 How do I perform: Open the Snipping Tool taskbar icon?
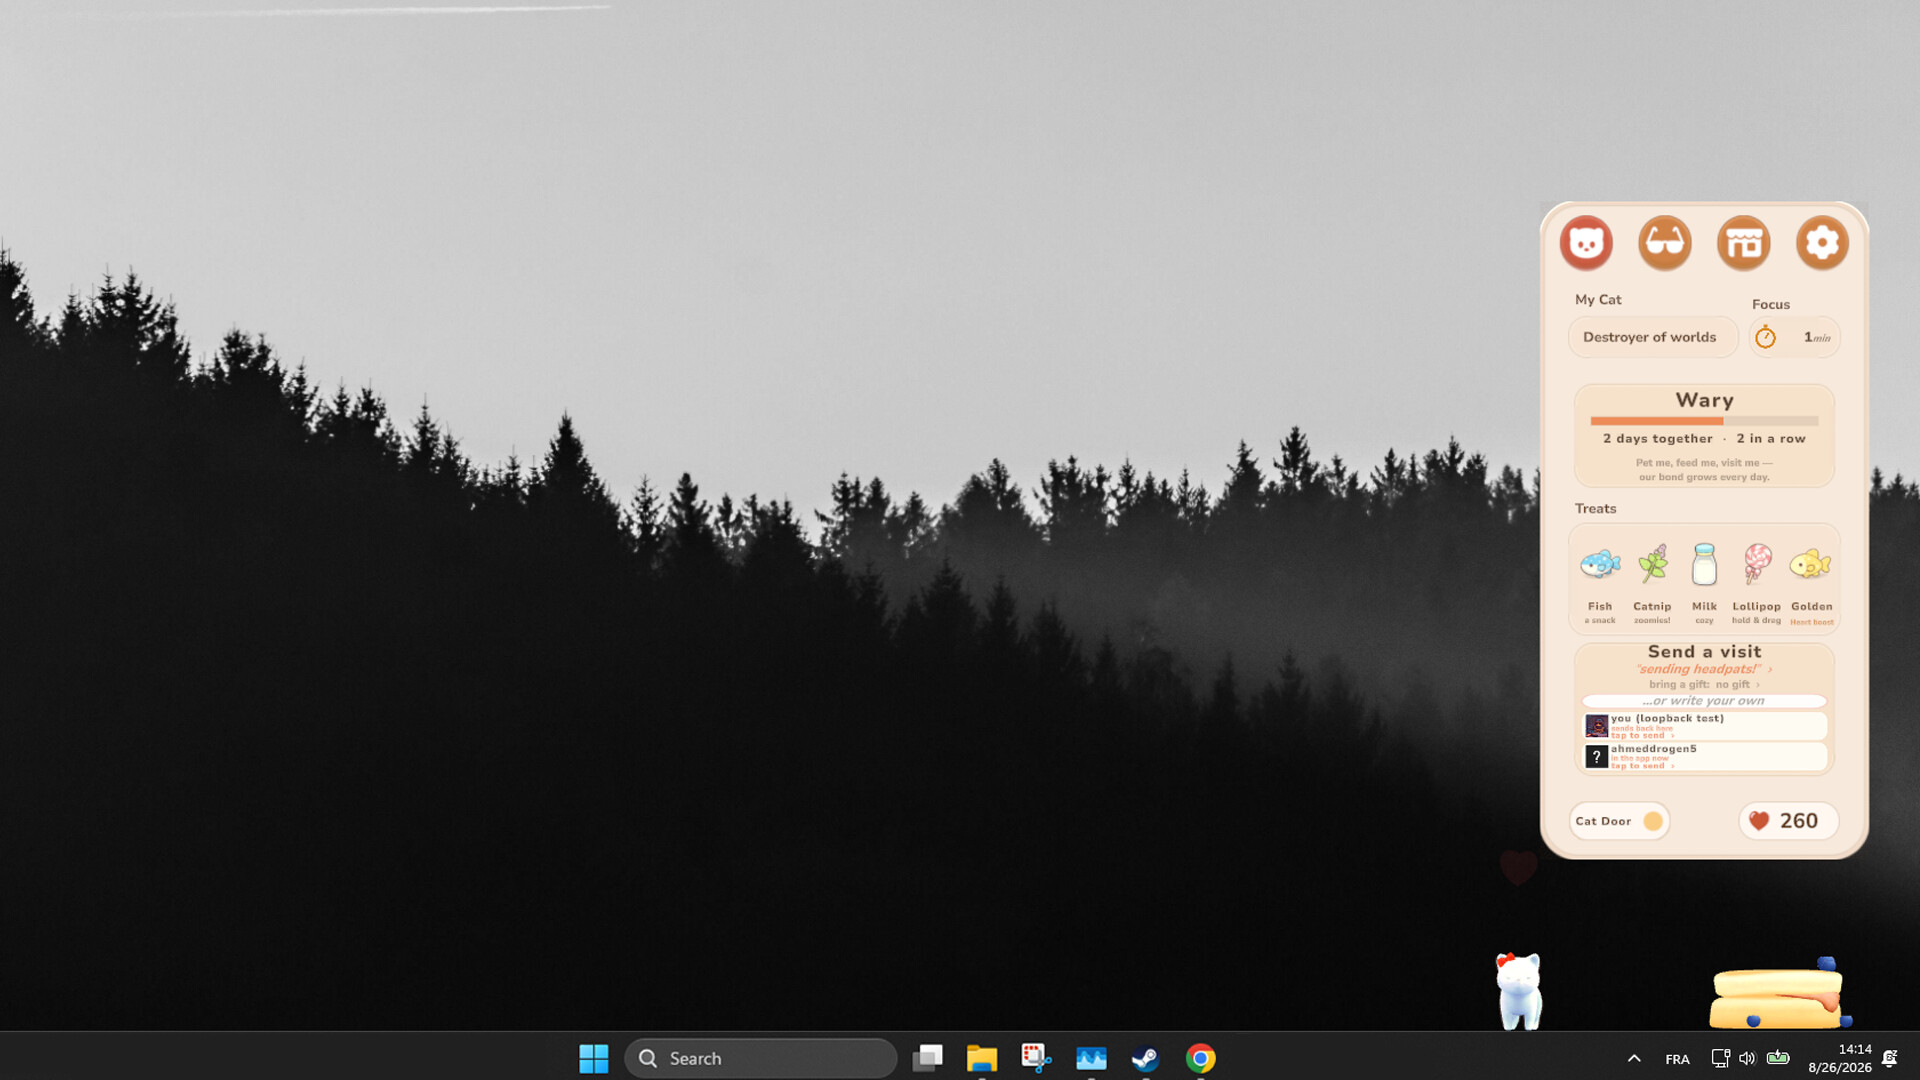(x=1036, y=1058)
